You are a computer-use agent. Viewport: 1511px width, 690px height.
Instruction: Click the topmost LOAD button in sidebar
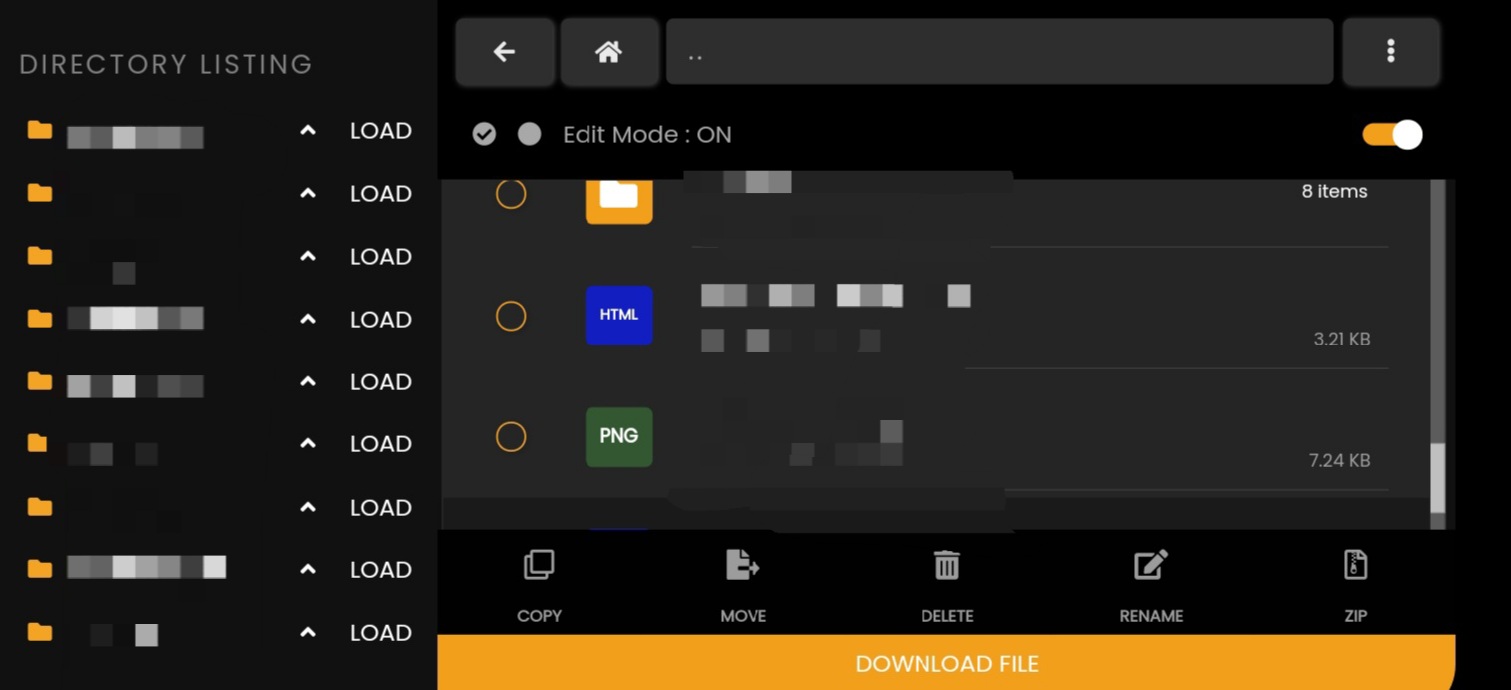[380, 130]
